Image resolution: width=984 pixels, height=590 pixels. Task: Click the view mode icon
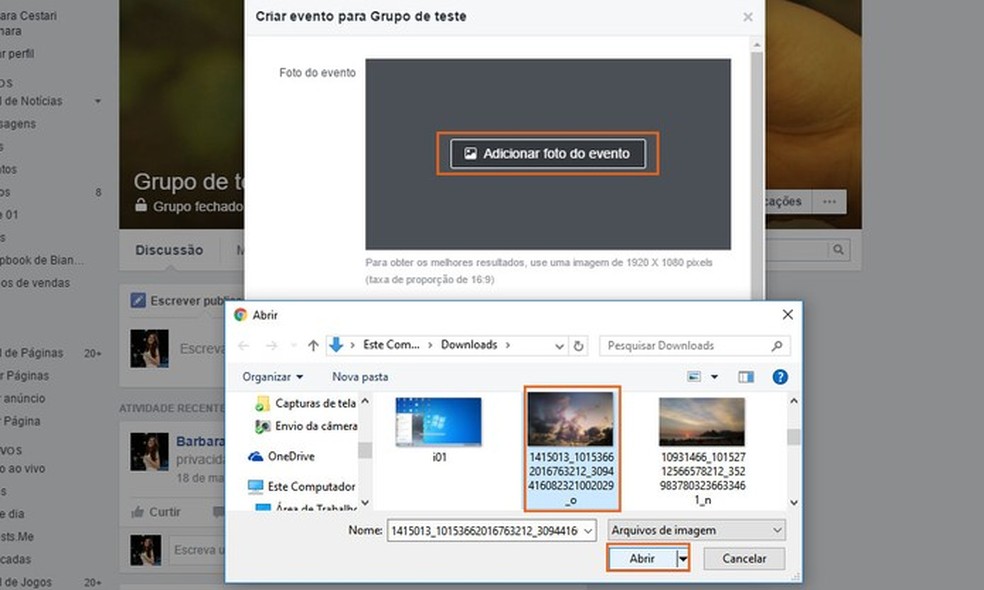[693, 377]
